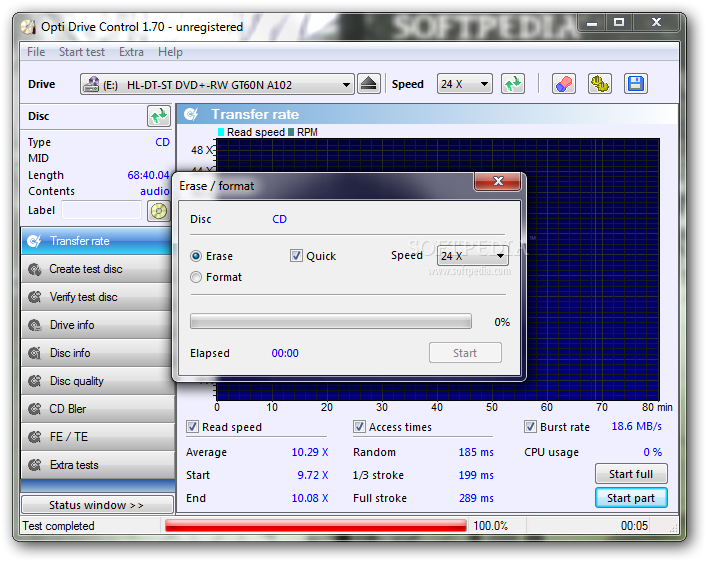Click the Extra tests sidebar icon
Screen dimensions: 707x562
click(x=35, y=465)
